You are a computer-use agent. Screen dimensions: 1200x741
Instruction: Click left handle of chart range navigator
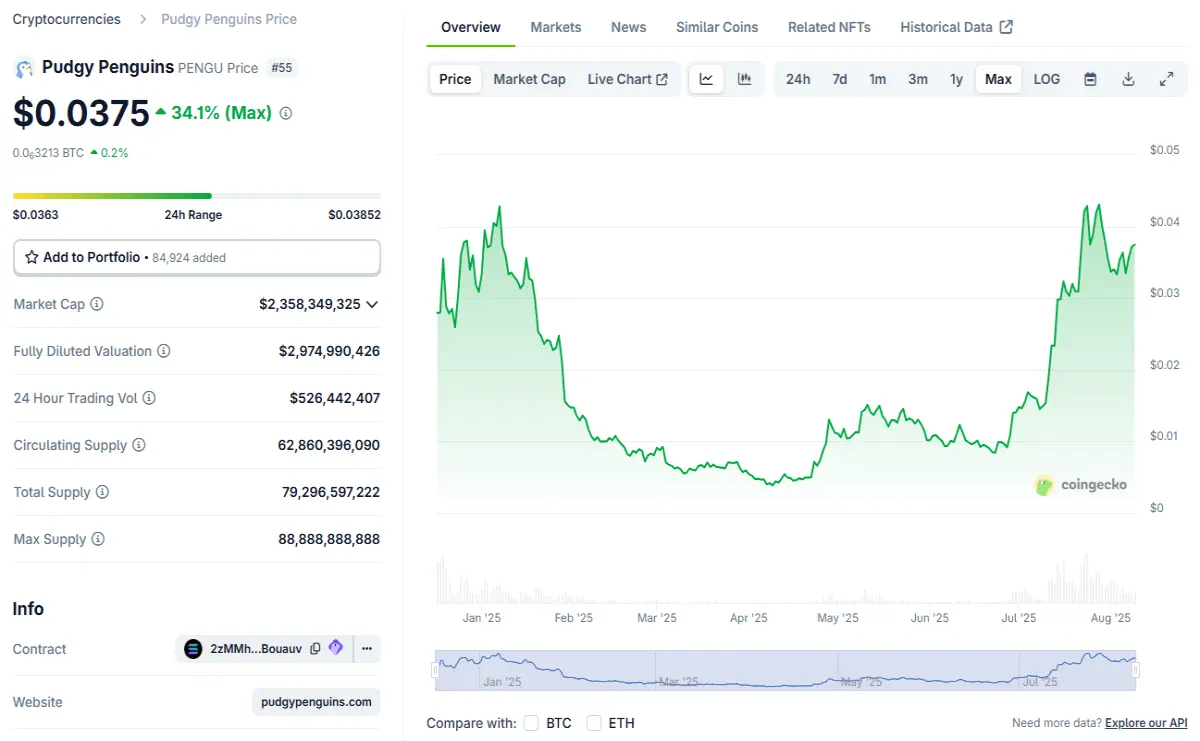(436, 670)
